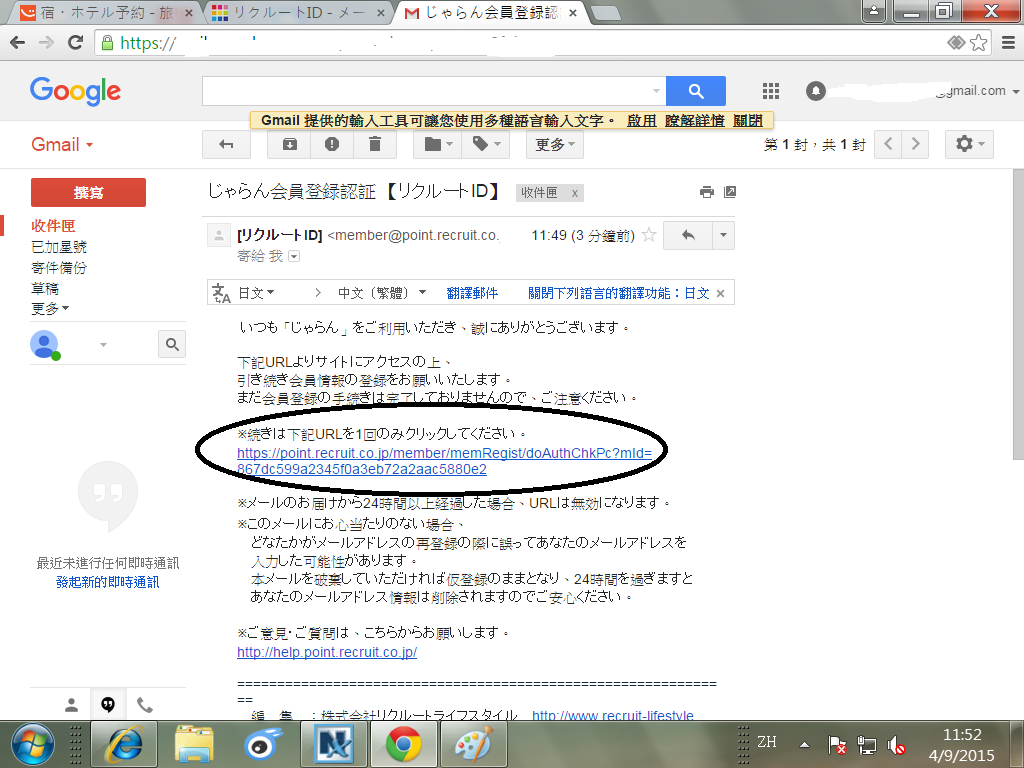Viewport: 1024px width, 768px height.
Task: Switch to 宿・ホテル予約 browser tab
Action: tap(106, 12)
